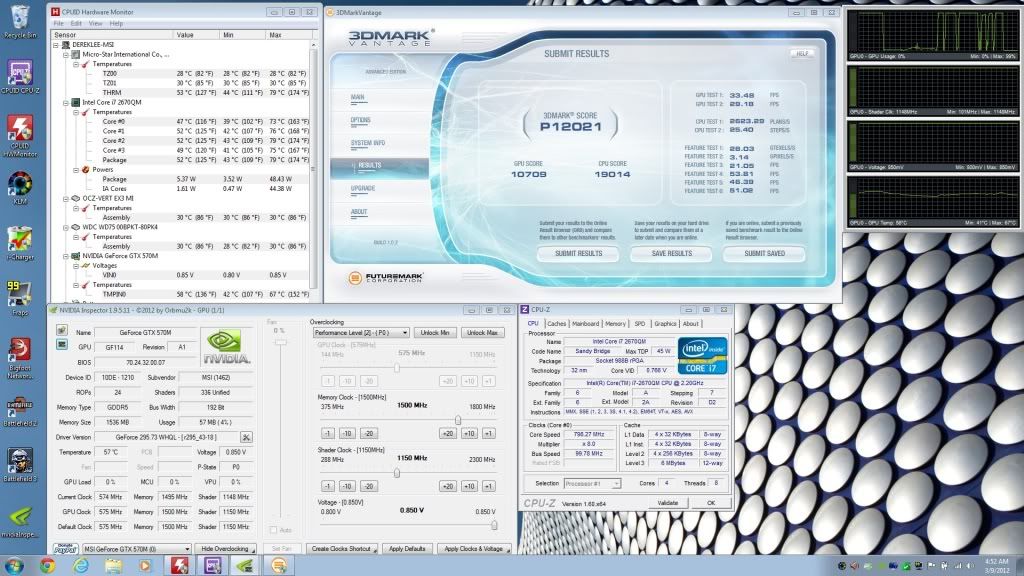This screenshot has height=576, width=1024.
Task: Switch to HWMonitor via its taskbar icon
Action: (179, 566)
